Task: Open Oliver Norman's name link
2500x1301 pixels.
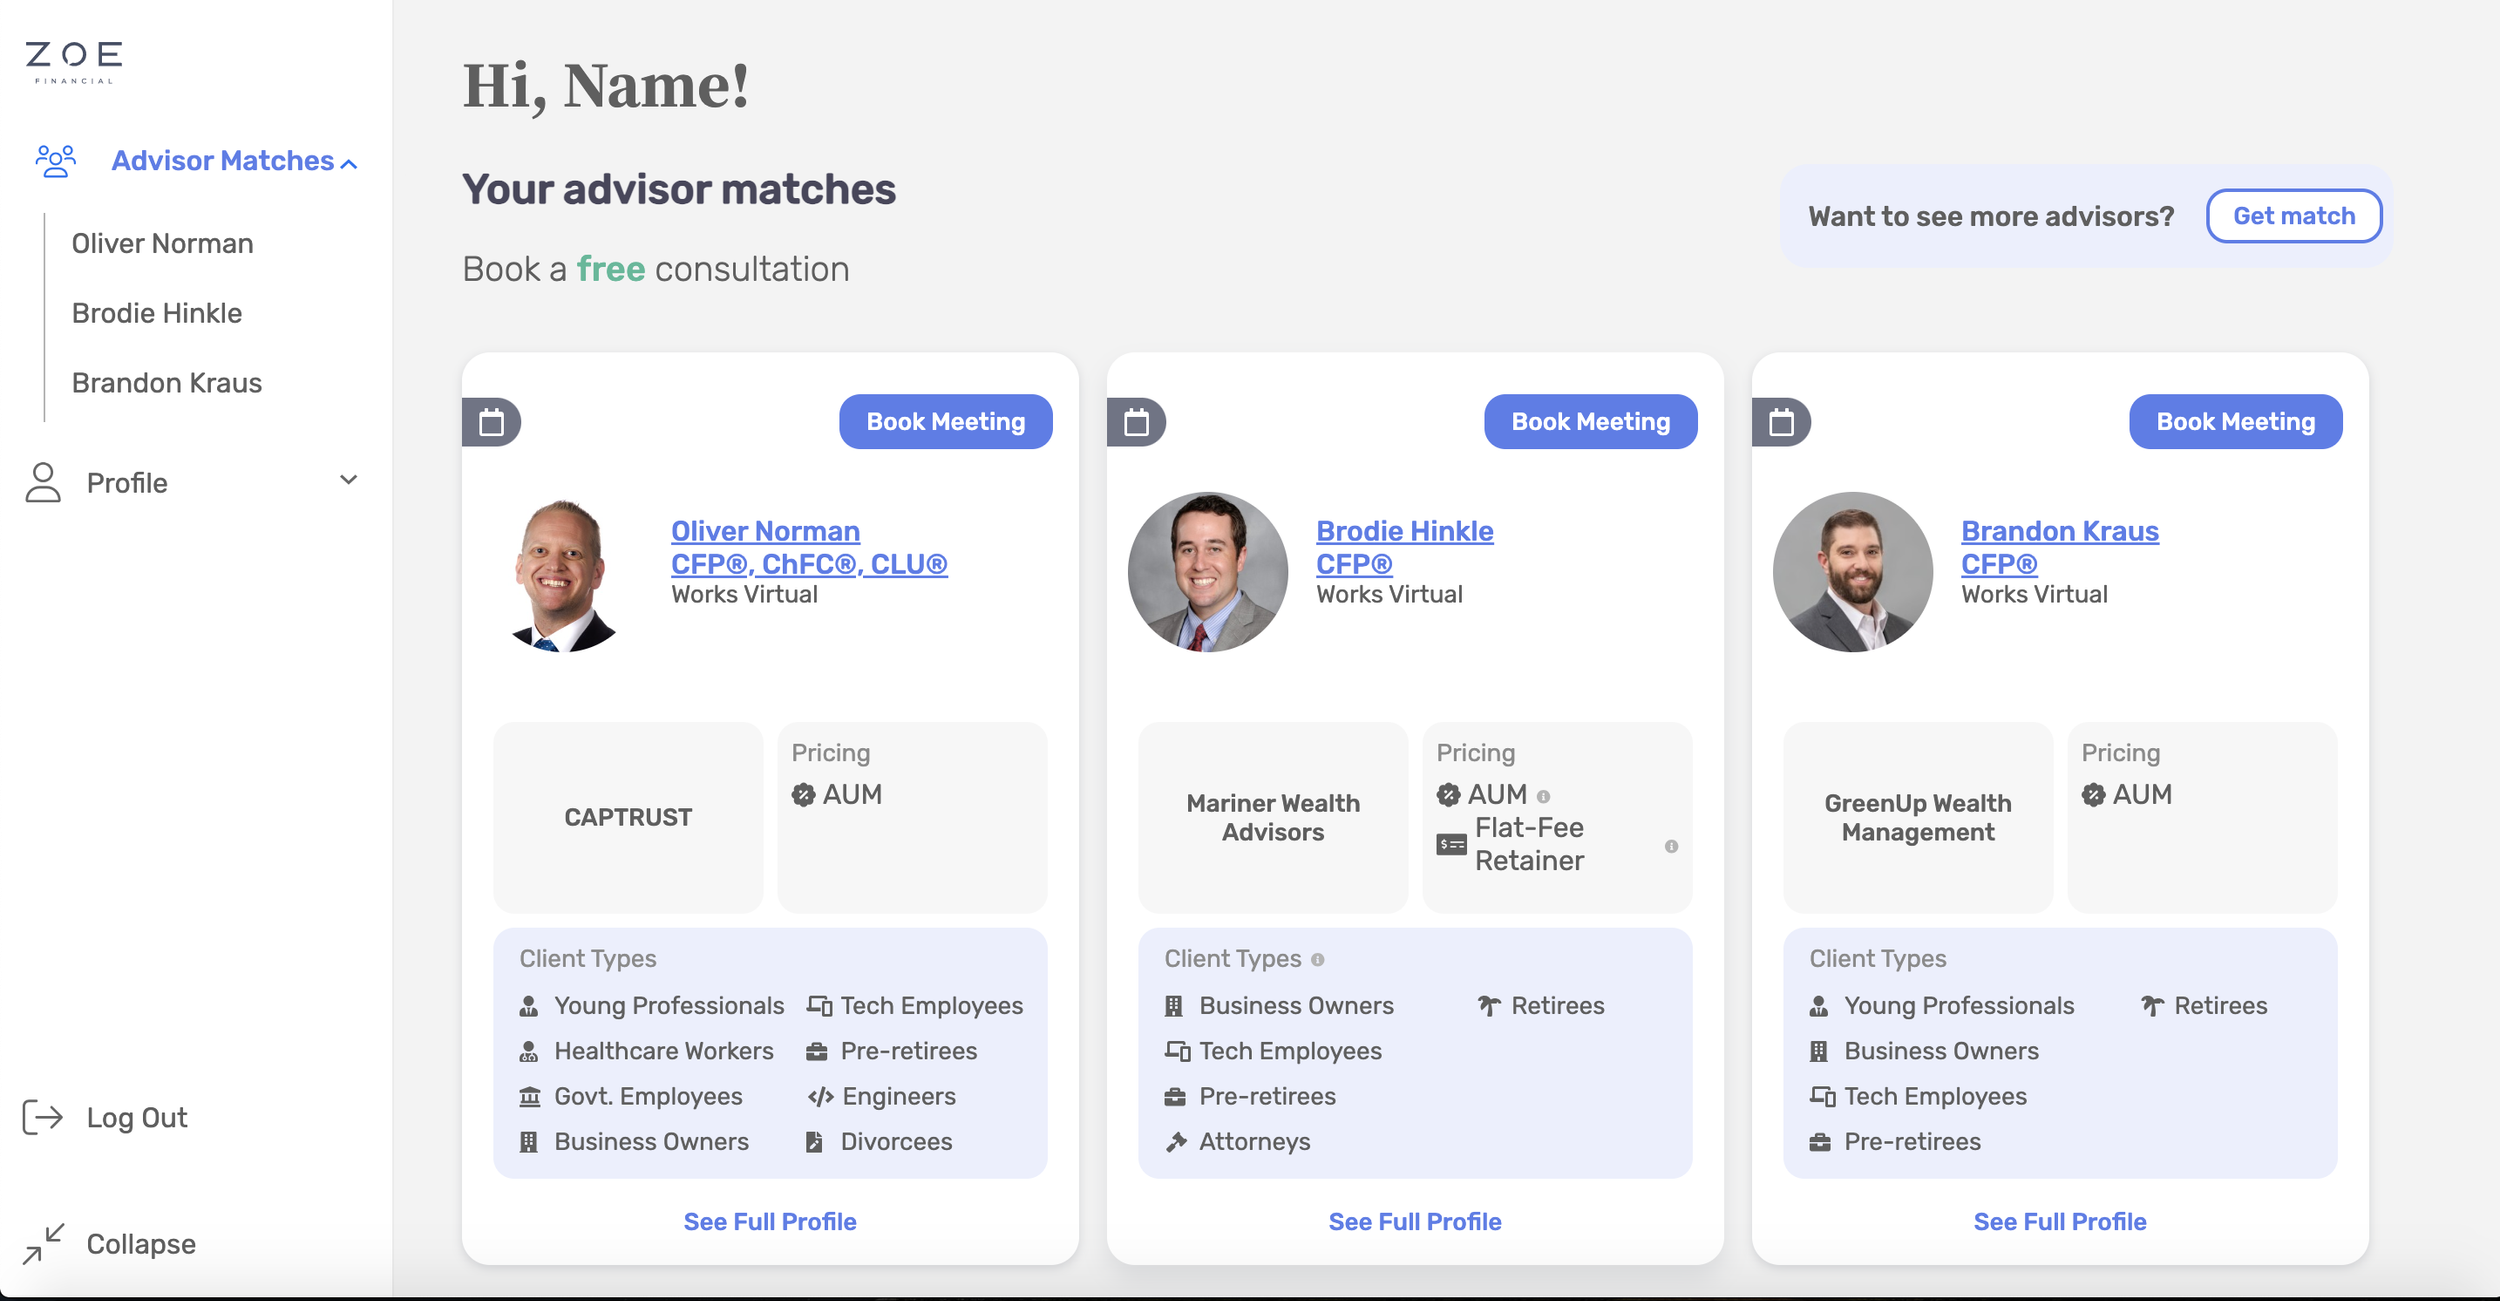Action: pos(765,531)
